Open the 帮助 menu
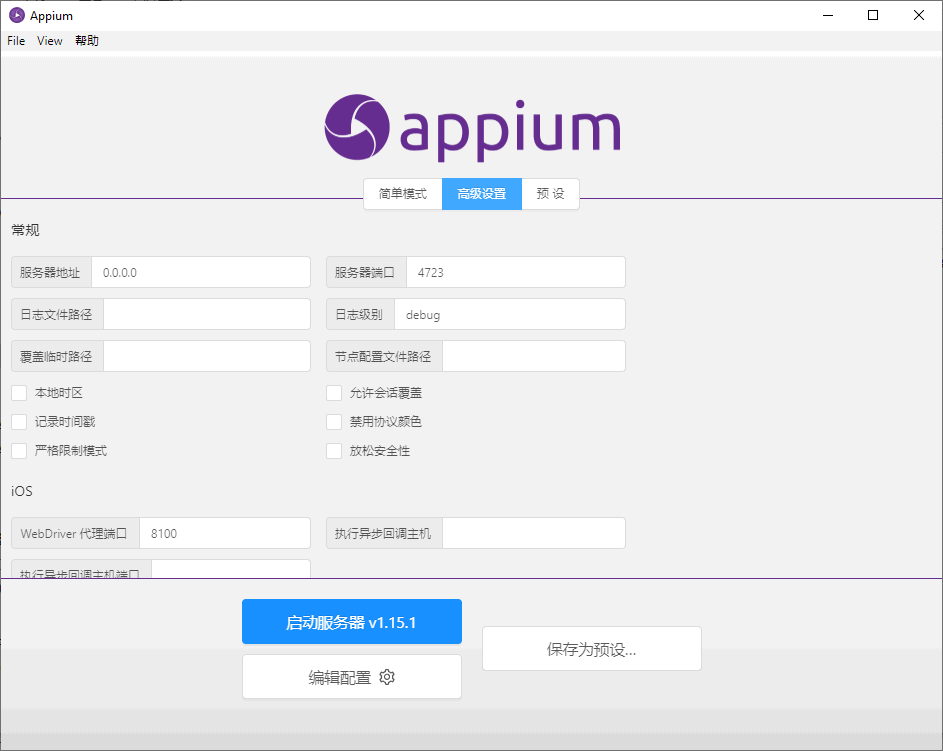Image resolution: width=943 pixels, height=751 pixels. (87, 41)
